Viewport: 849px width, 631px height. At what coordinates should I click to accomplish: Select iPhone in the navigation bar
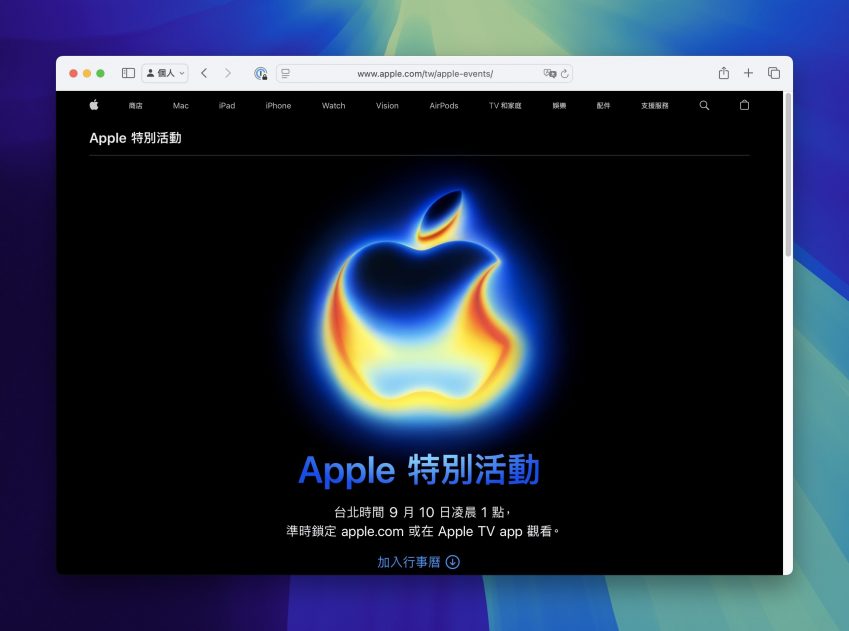coord(278,105)
